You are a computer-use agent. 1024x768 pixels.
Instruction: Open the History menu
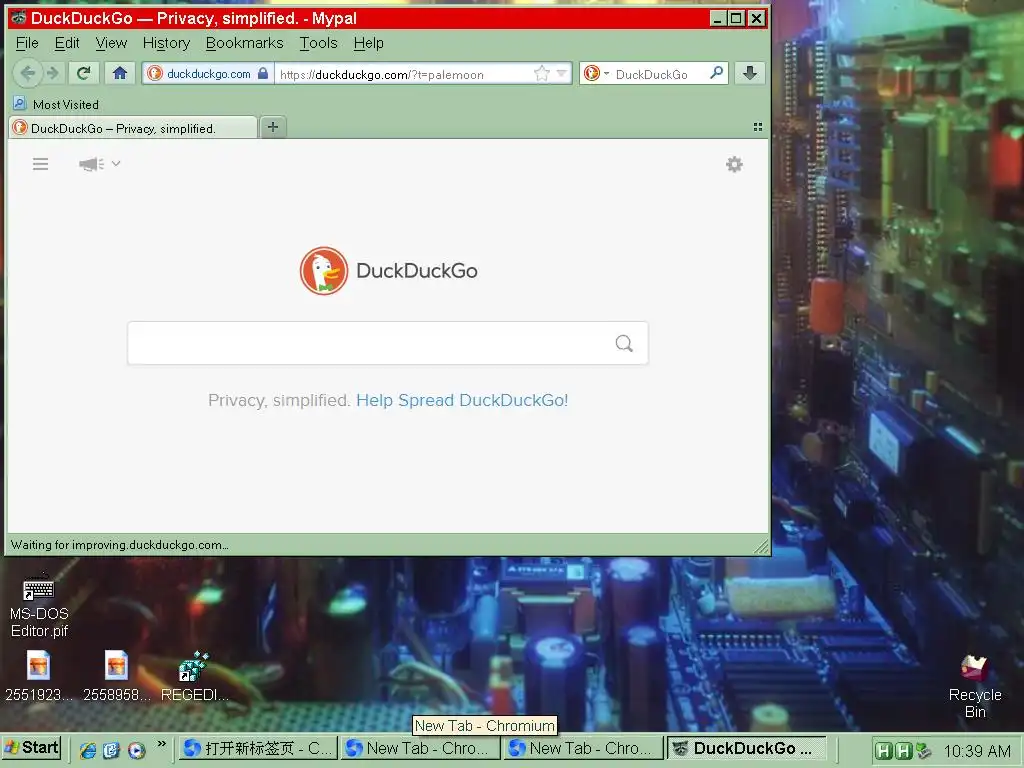[x=166, y=43]
